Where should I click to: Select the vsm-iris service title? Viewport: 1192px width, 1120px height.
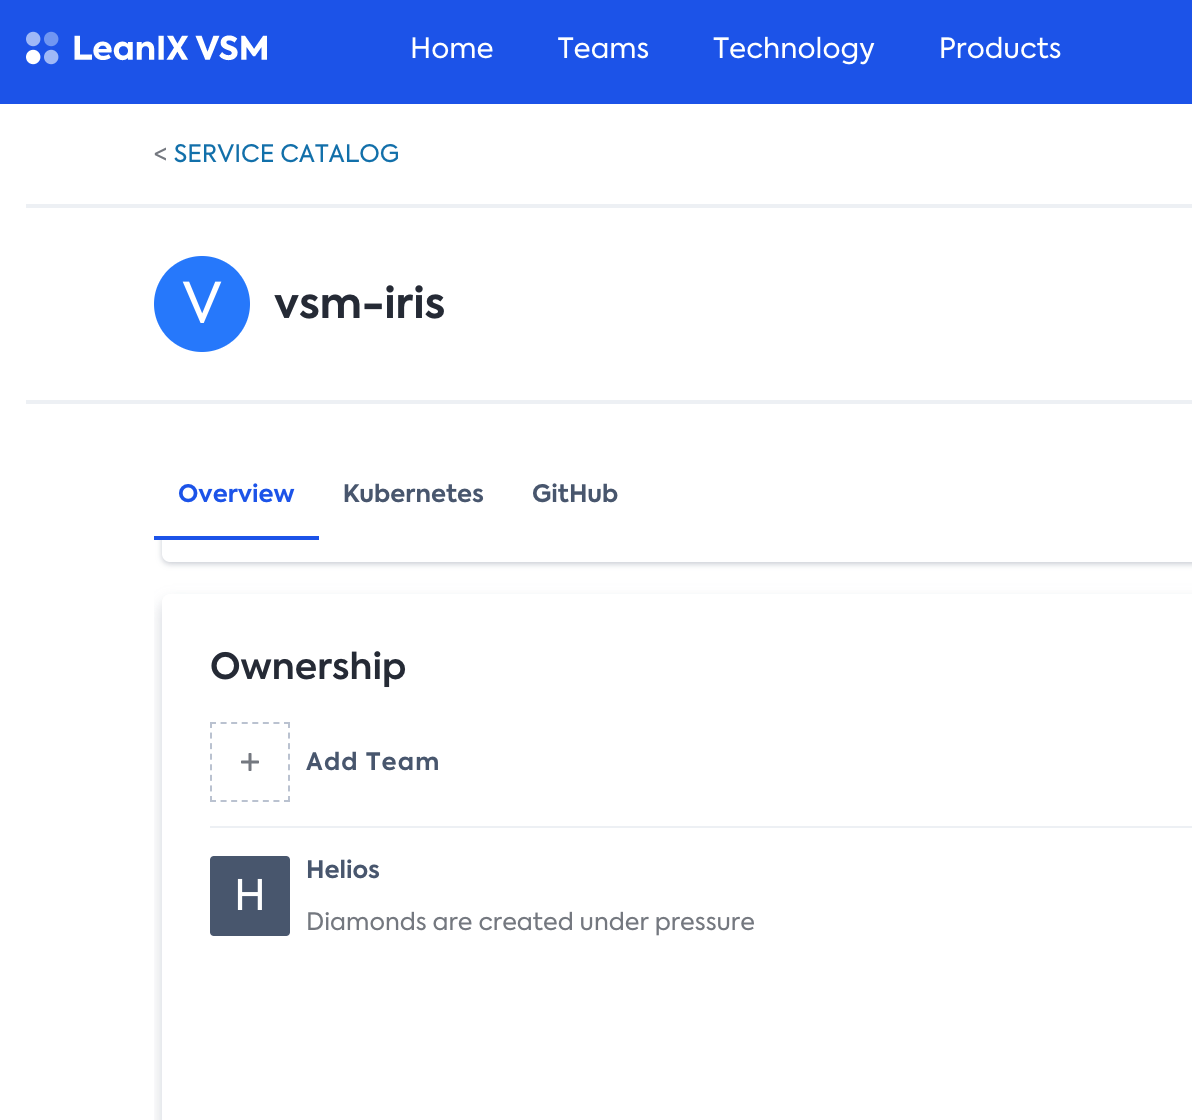coord(360,304)
